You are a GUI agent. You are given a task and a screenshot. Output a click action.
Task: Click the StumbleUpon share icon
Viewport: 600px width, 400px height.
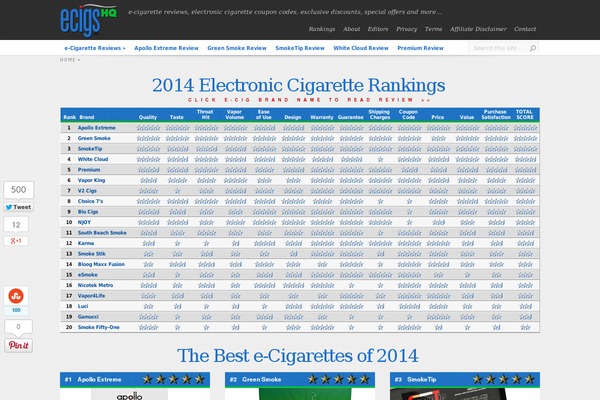point(16,296)
